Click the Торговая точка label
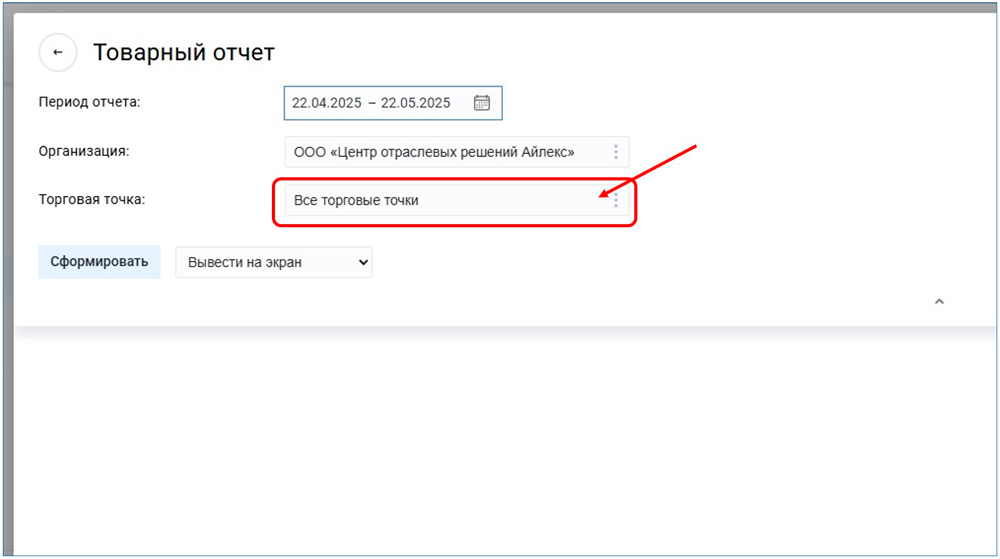1000x559 pixels. tap(92, 200)
